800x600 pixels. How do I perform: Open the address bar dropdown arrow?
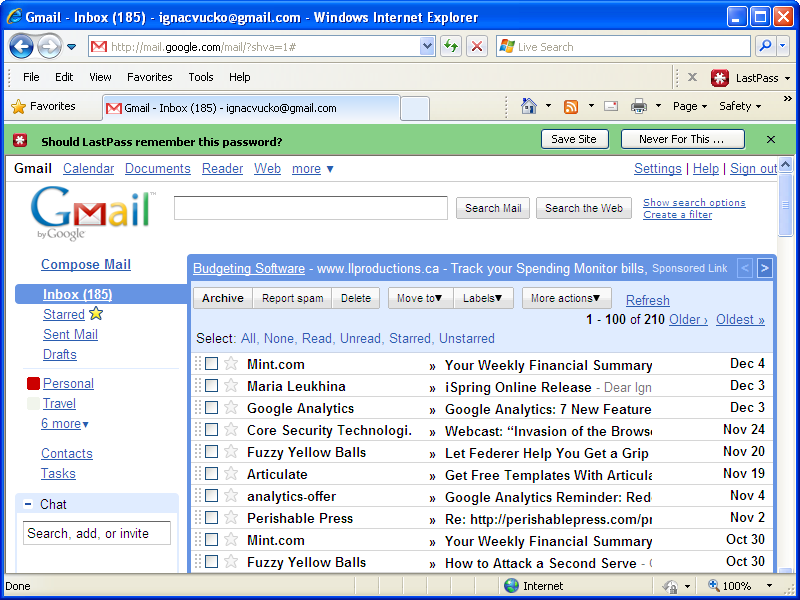427,46
